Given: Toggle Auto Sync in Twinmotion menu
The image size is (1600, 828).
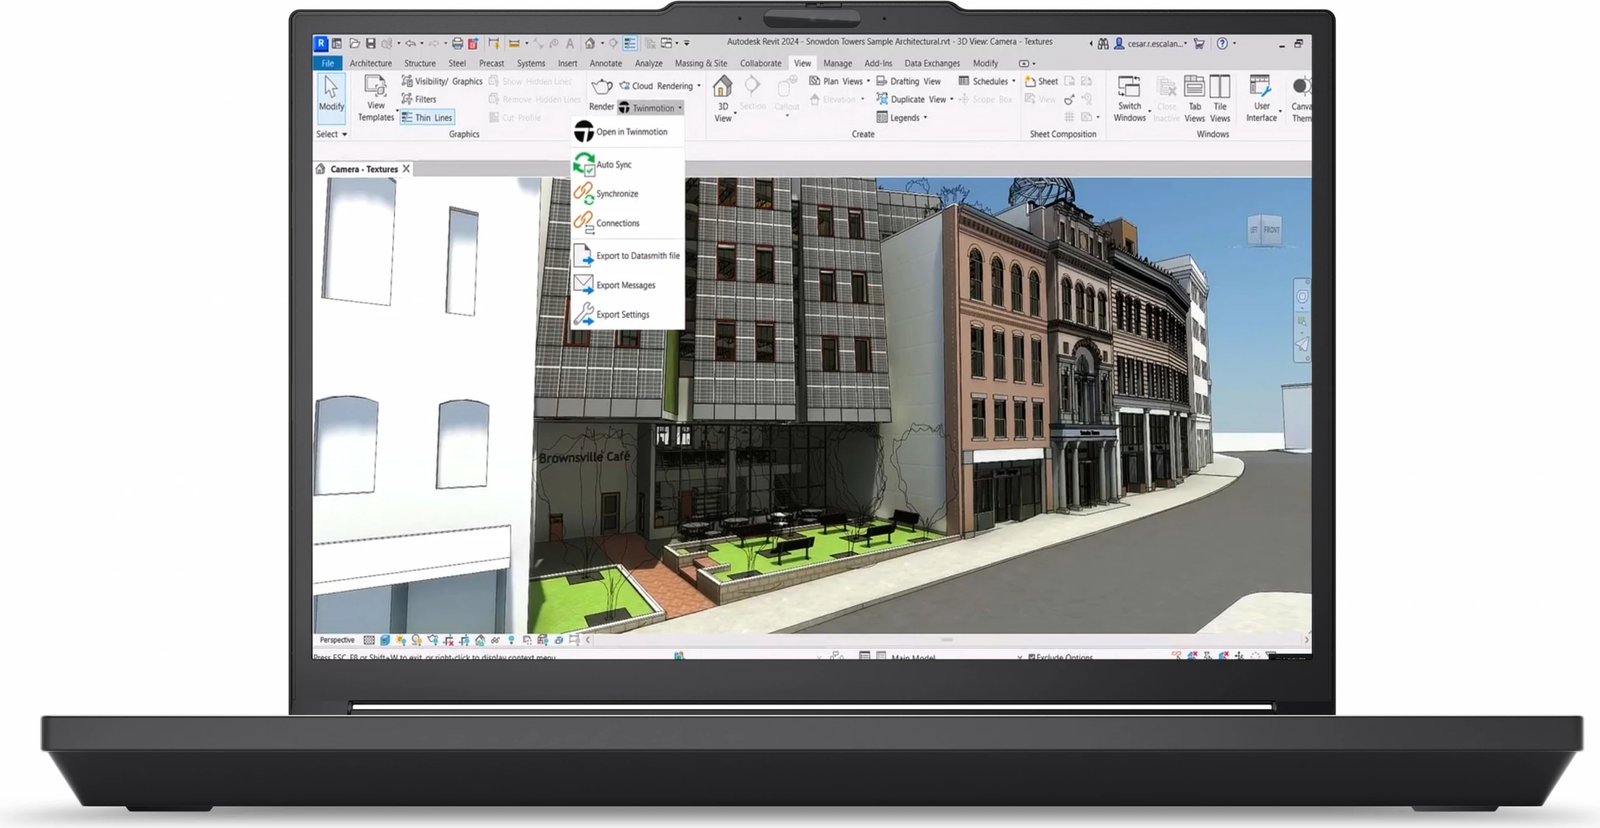Looking at the screenshot, I should click(x=613, y=165).
